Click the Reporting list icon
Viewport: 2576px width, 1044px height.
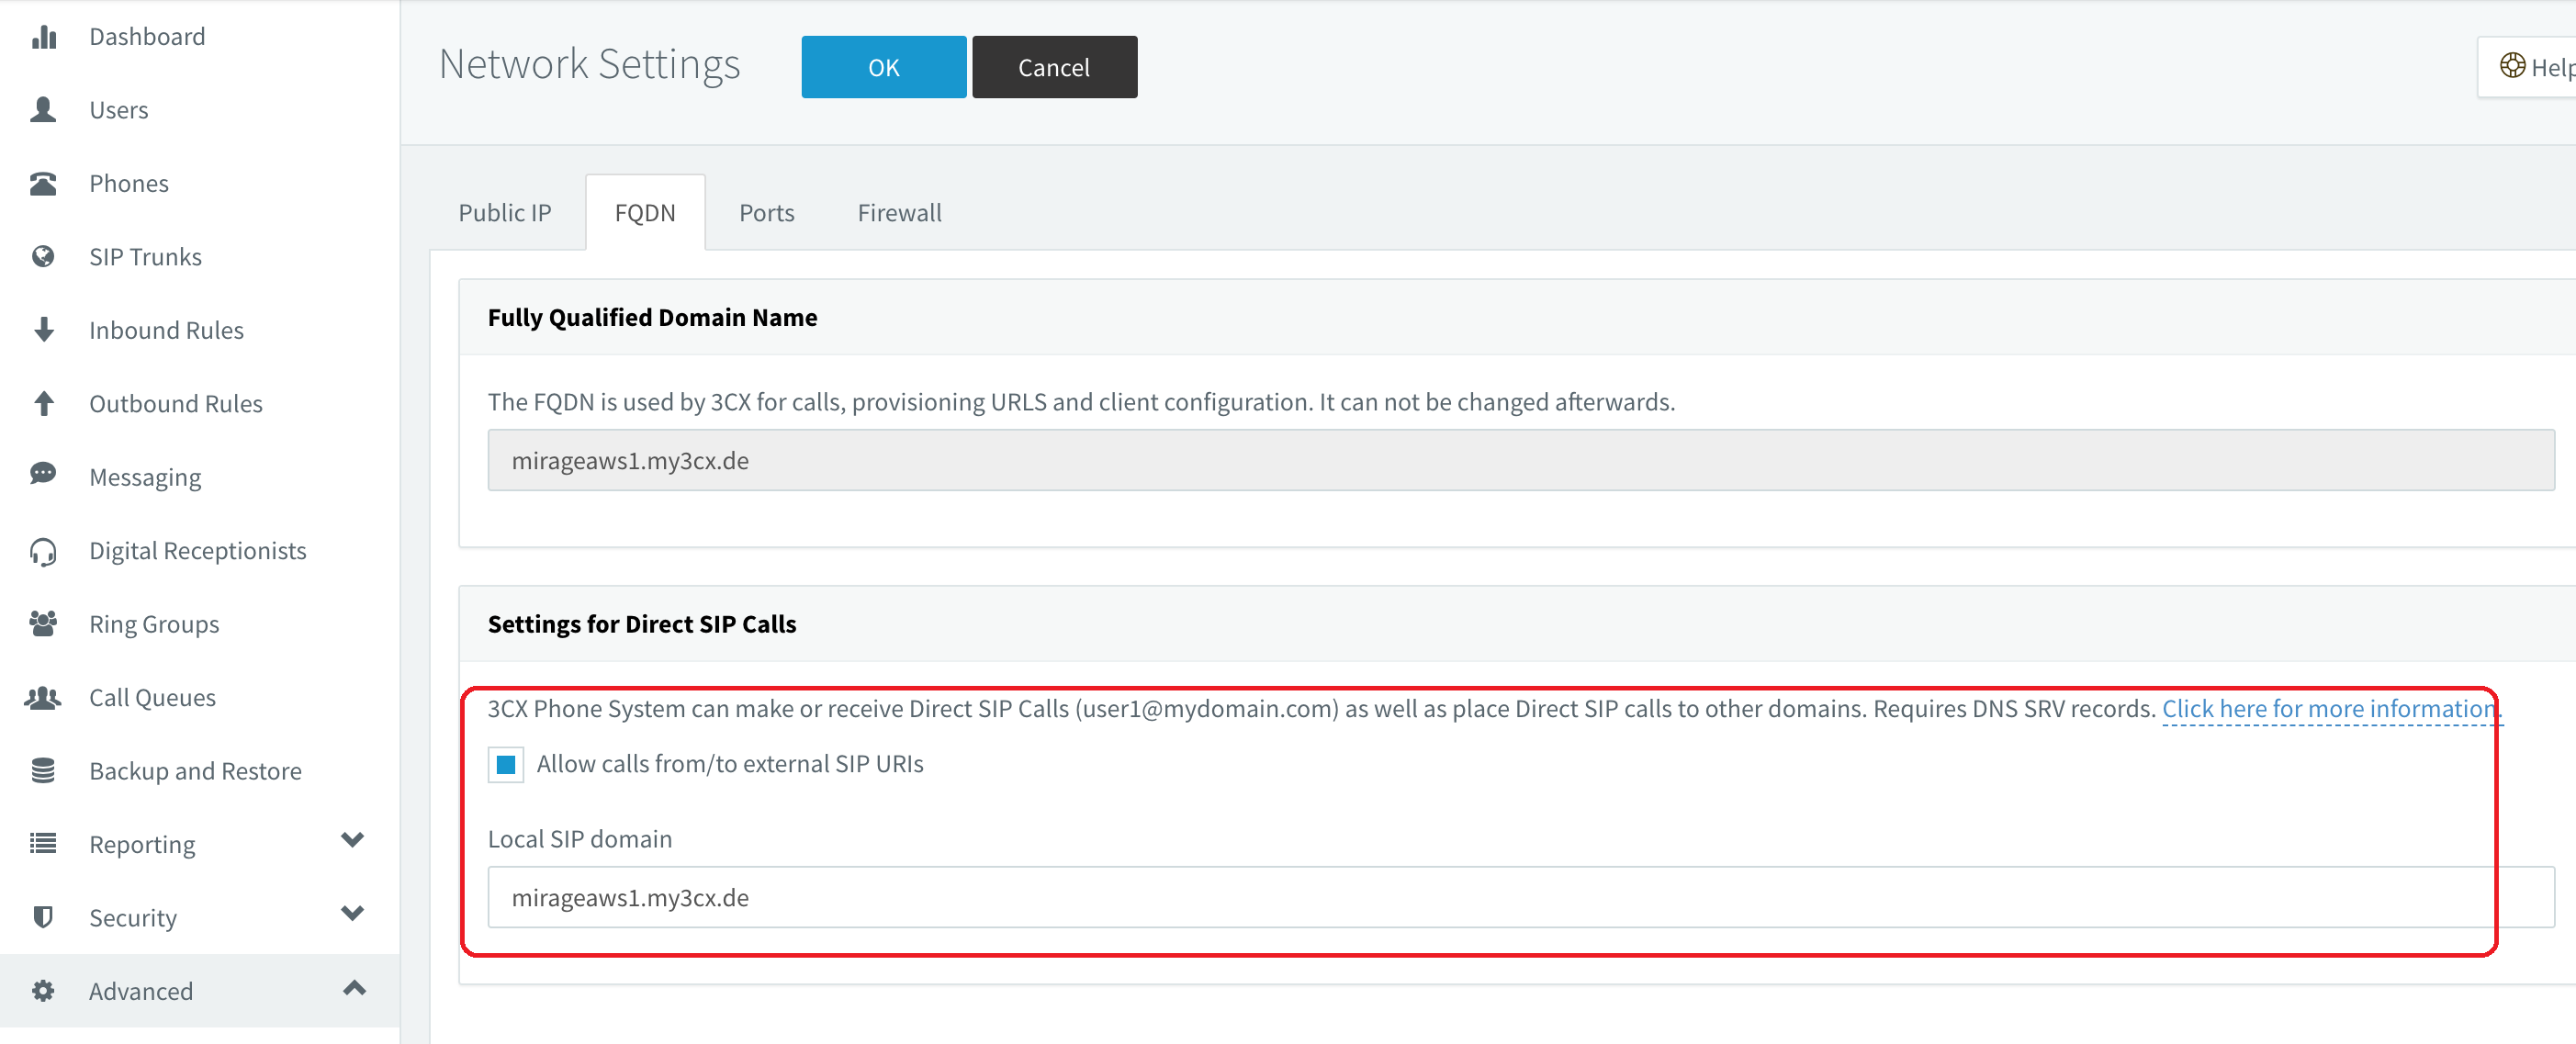[43, 844]
